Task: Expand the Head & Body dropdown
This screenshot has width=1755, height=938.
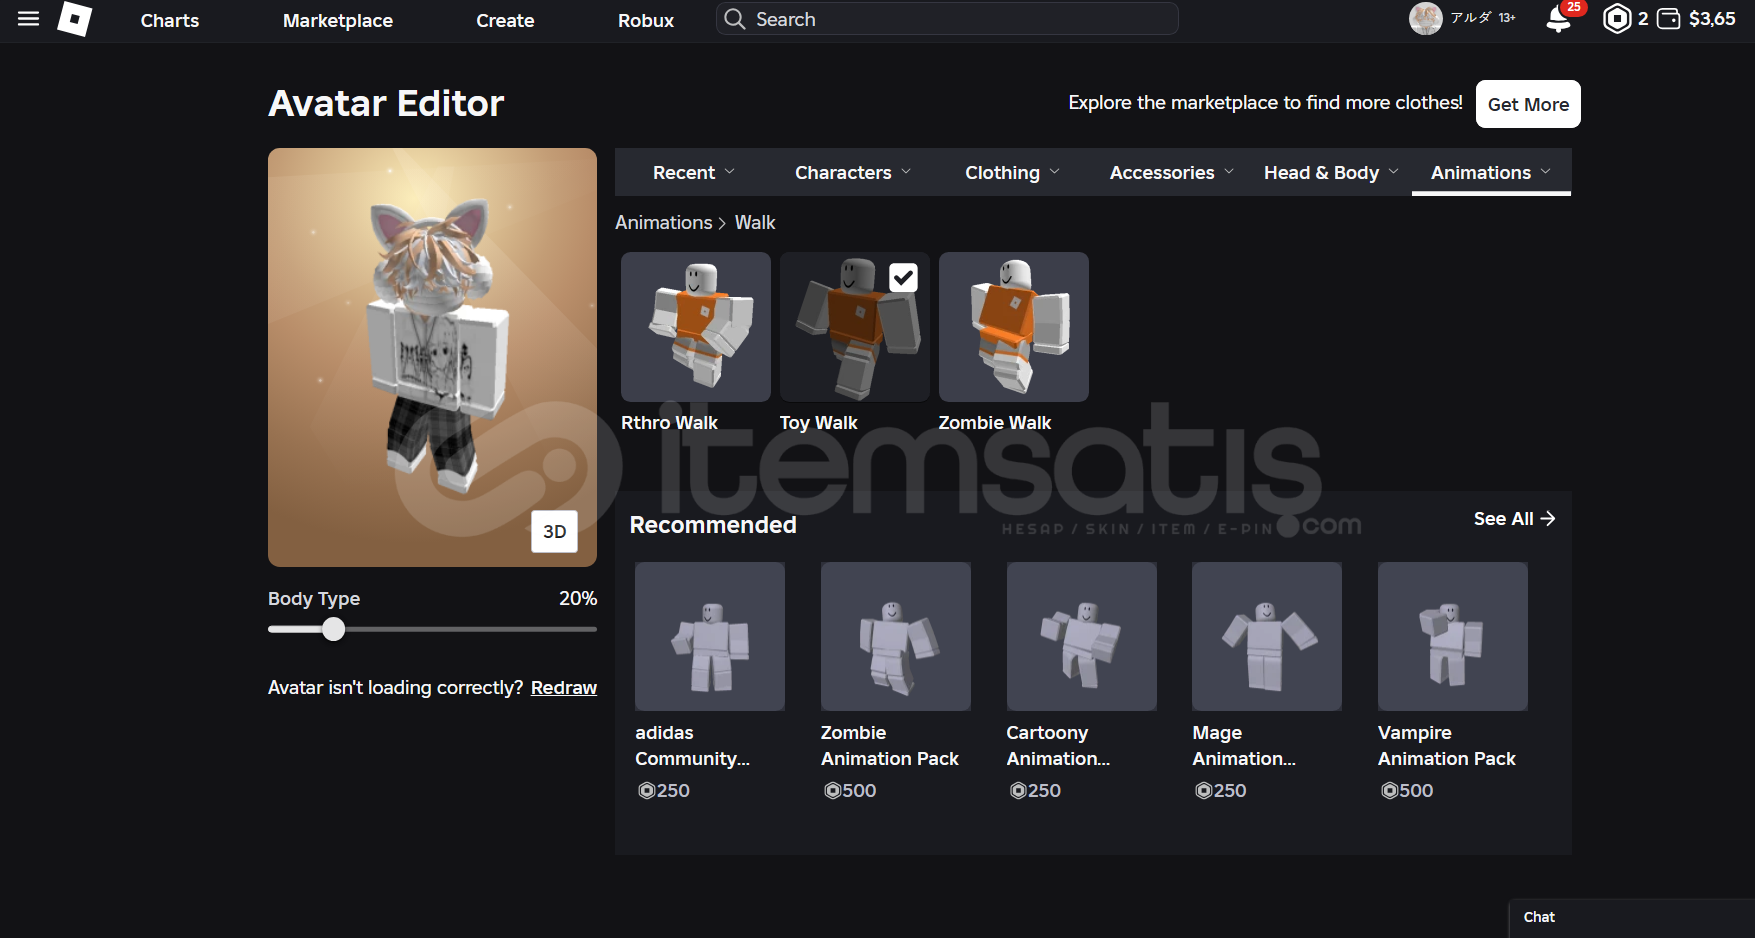Action: click(x=1330, y=173)
